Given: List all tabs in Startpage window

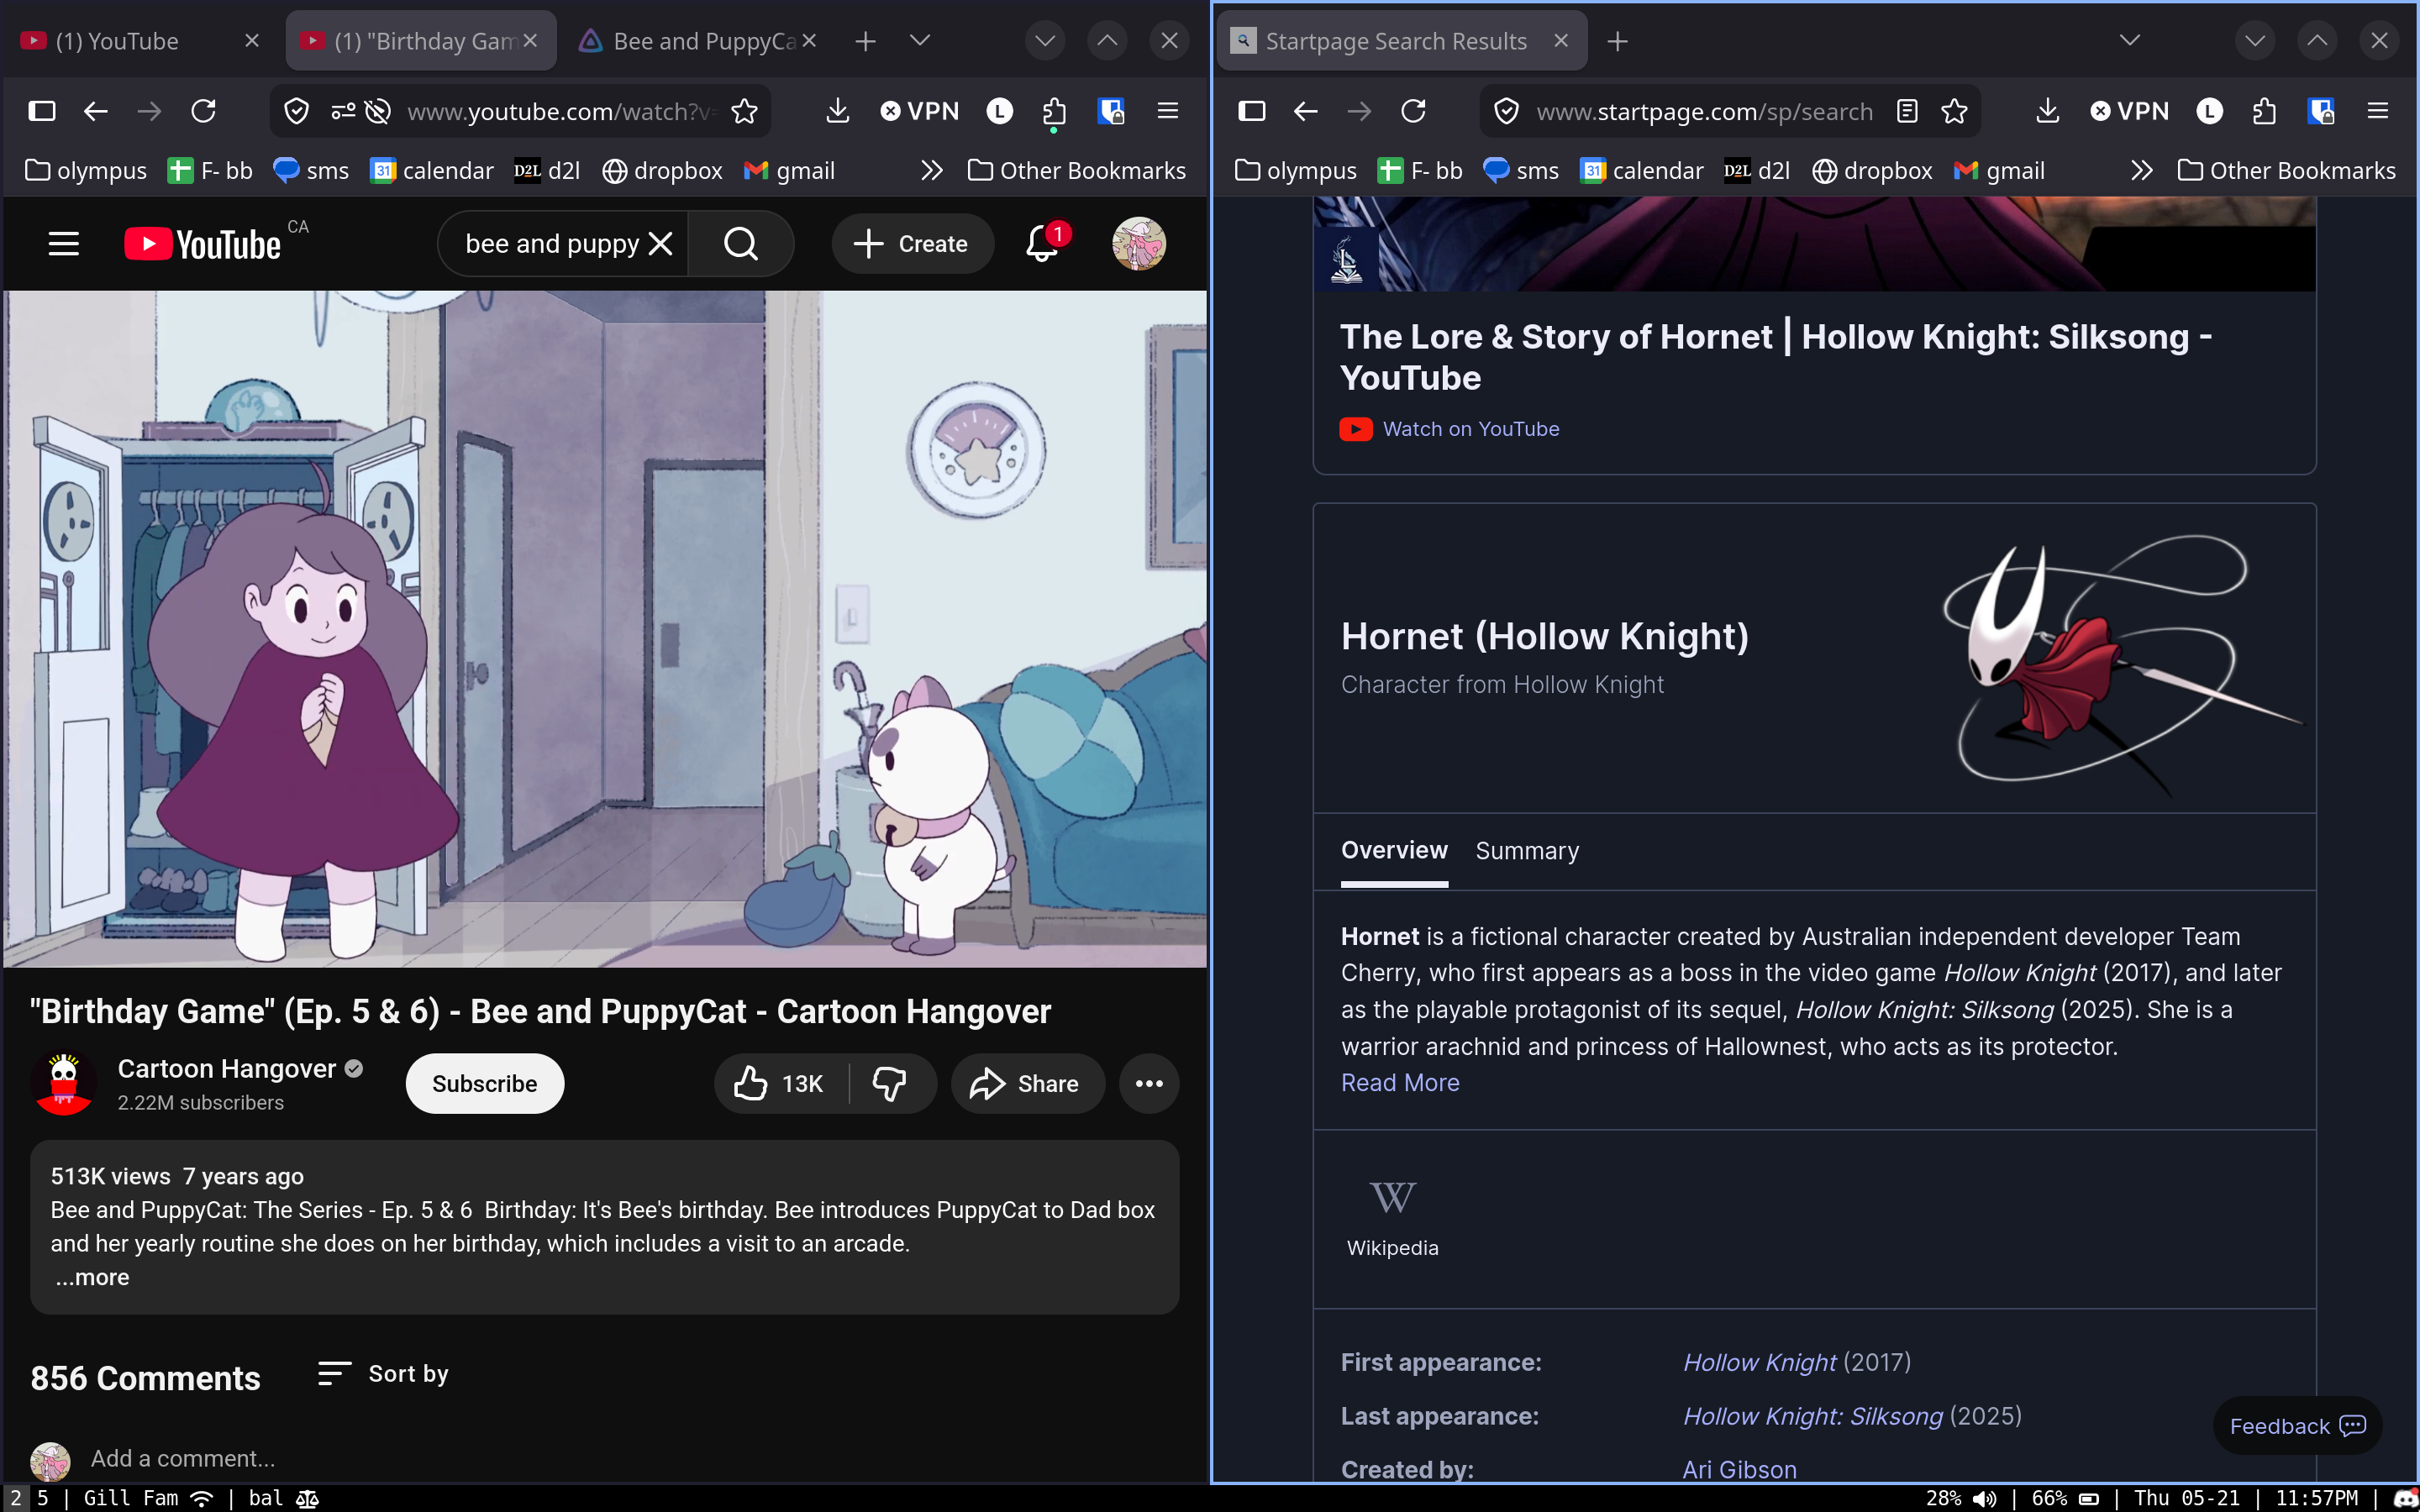Looking at the screenshot, I should click(2130, 41).
